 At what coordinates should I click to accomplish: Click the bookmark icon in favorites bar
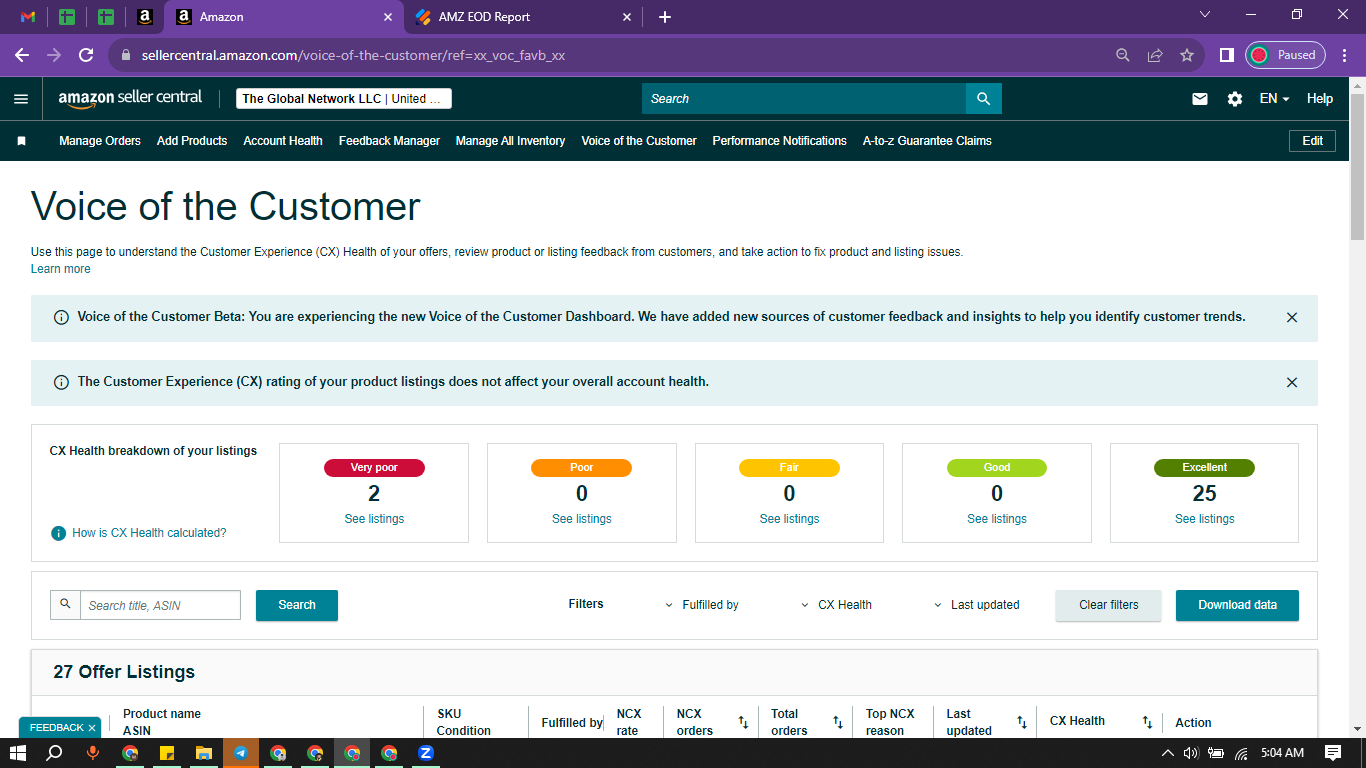coord(21,141)
